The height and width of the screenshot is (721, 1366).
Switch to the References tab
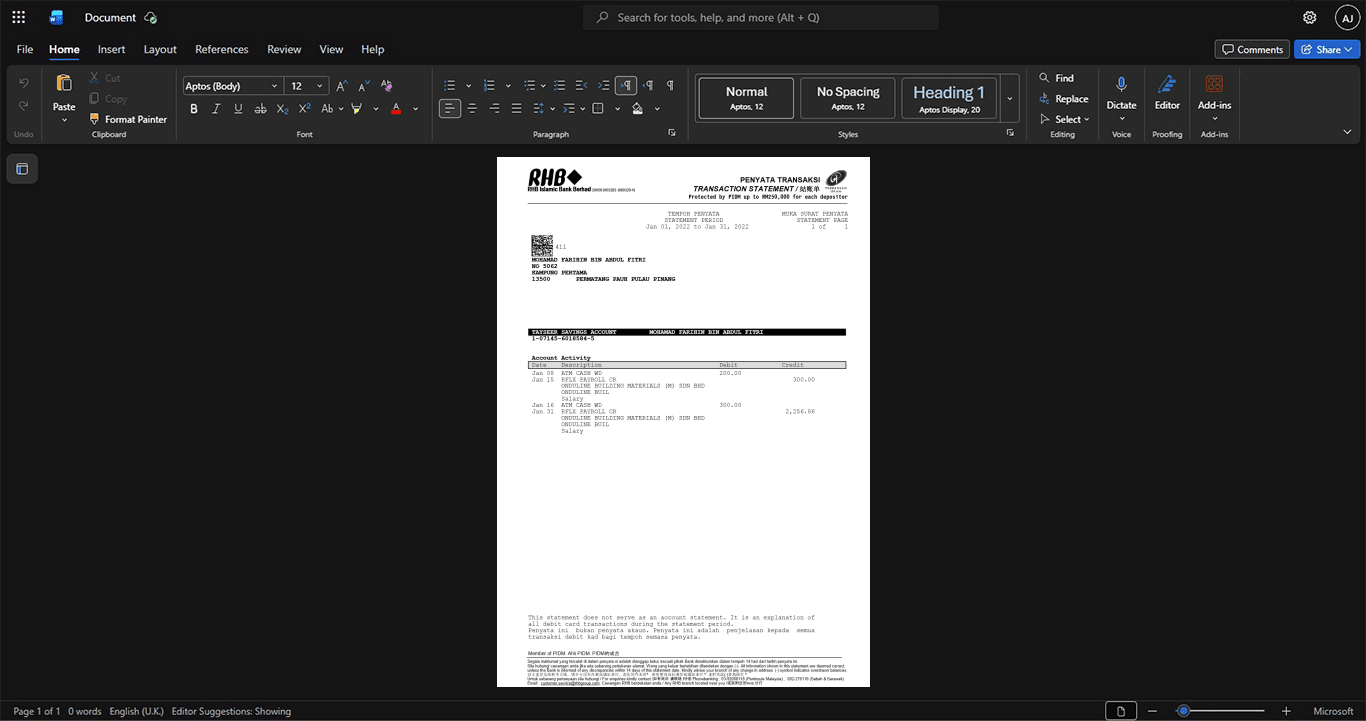222,49
